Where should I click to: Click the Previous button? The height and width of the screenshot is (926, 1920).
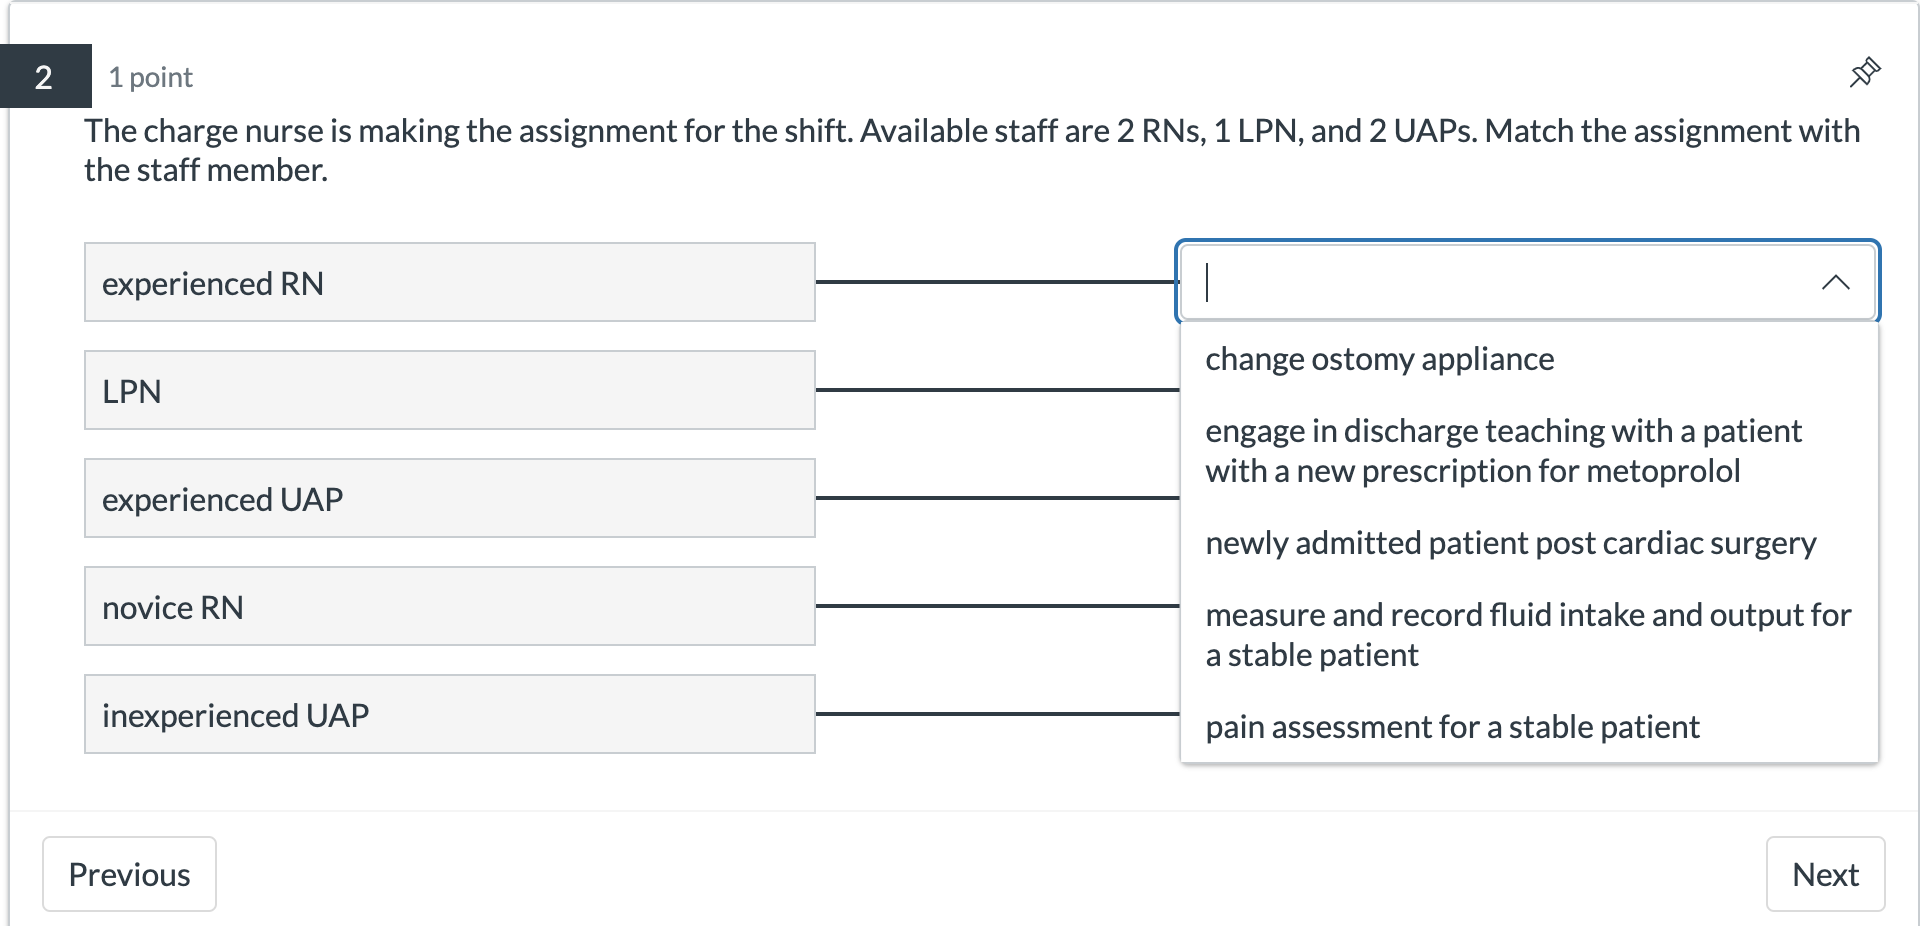click(129, 874)
